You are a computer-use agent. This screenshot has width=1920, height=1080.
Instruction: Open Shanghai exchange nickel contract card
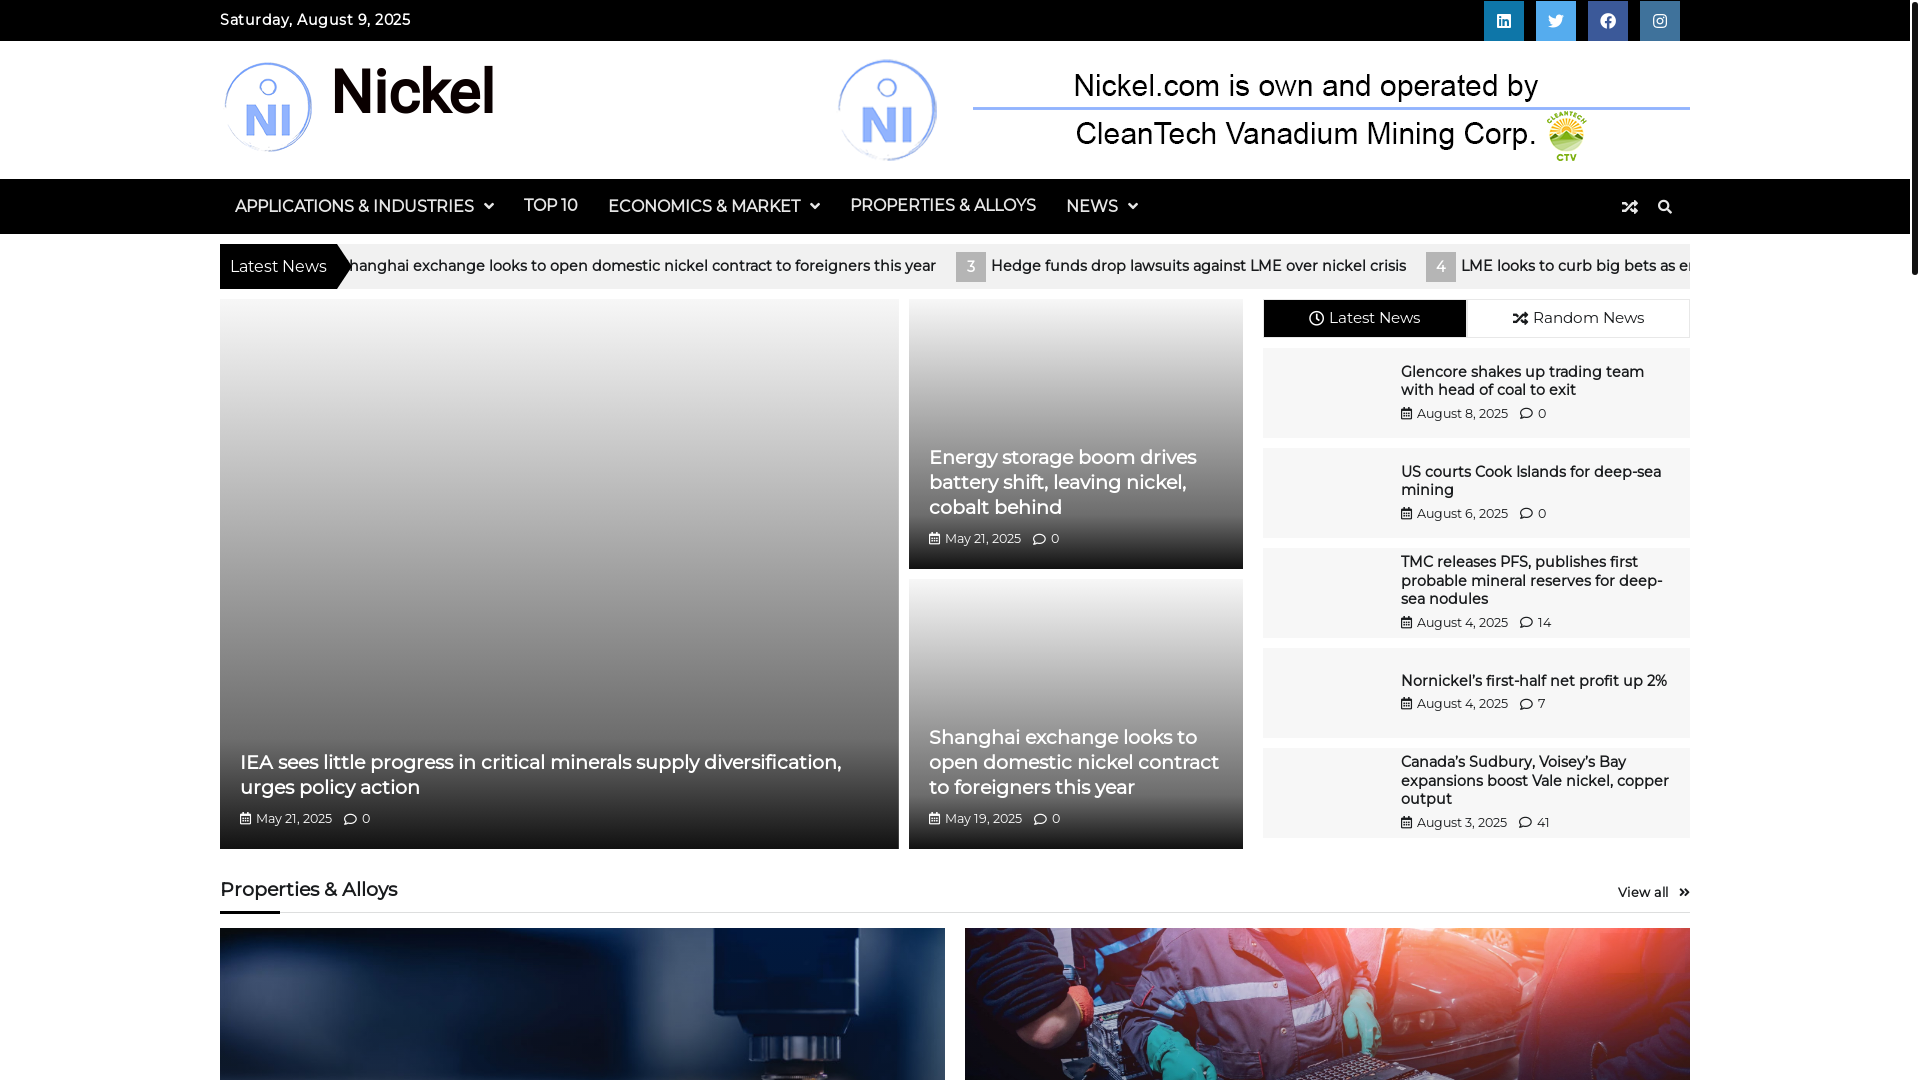(1074, 763)
